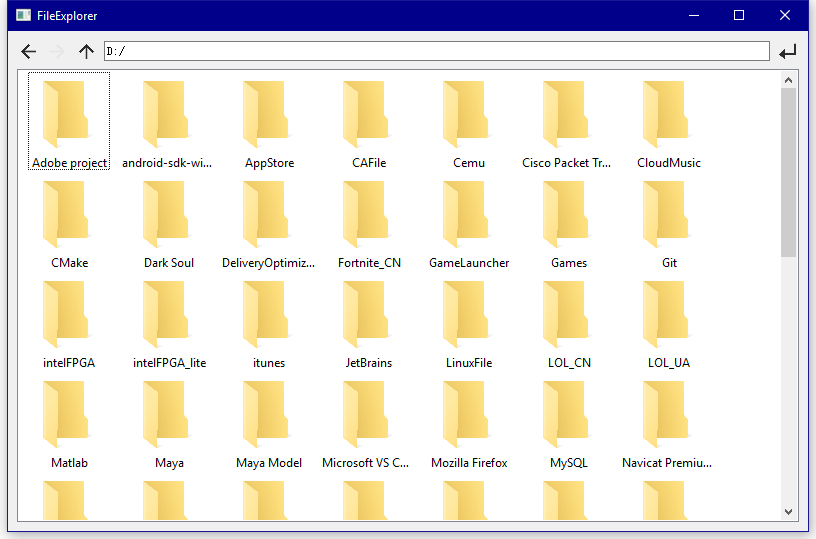The width and height of the screenshot is (816, 539).
Task: Select the Fortnite_CN folder icon
Action: pyautogui.click(x=365, y=214)
